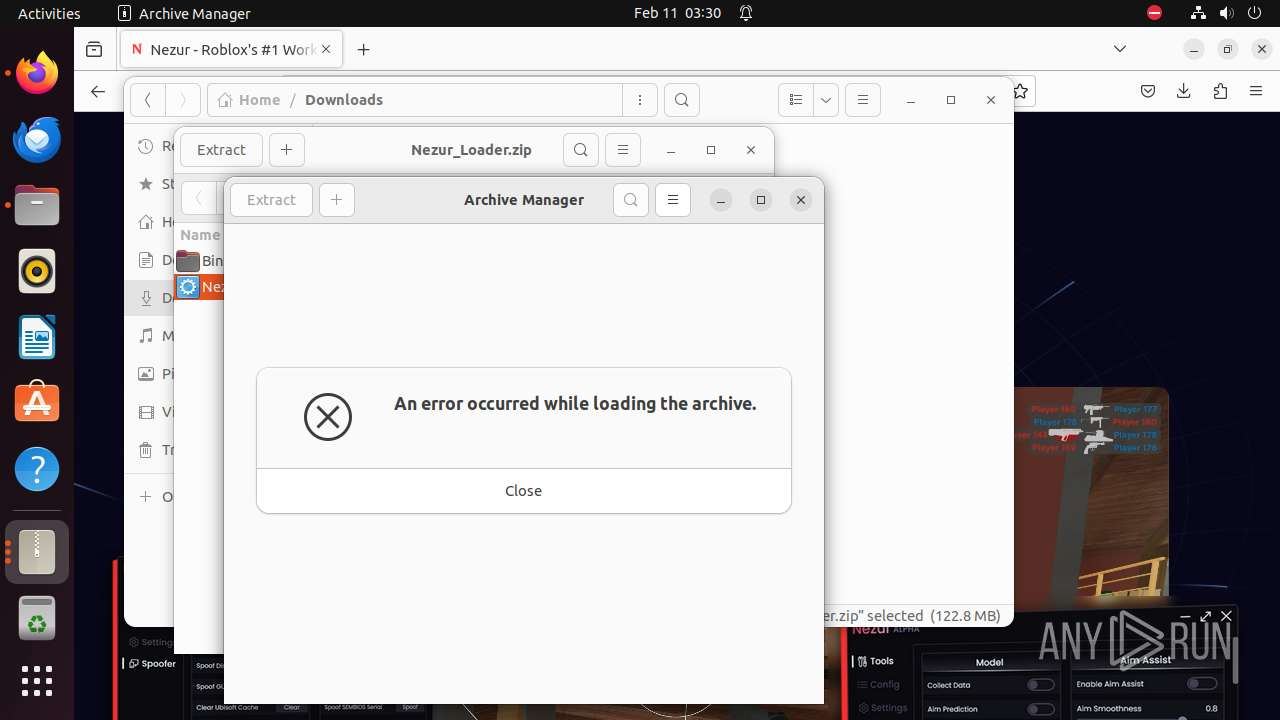Viewport: 1280px width, 720px height.
Task: Select Tools tab in the Nezur panel
Action: [875, 661]
